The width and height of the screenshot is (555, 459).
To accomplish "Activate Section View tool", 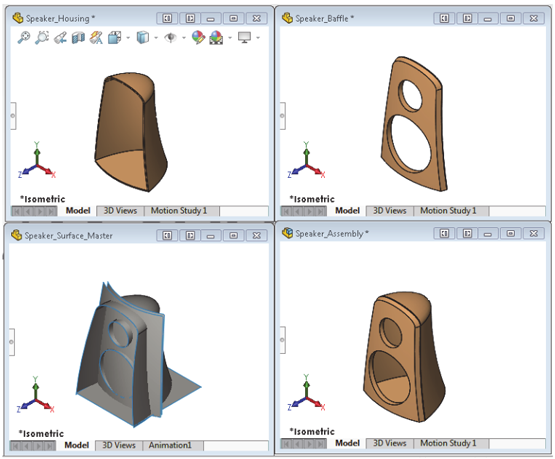I will (x=78, y=38).
